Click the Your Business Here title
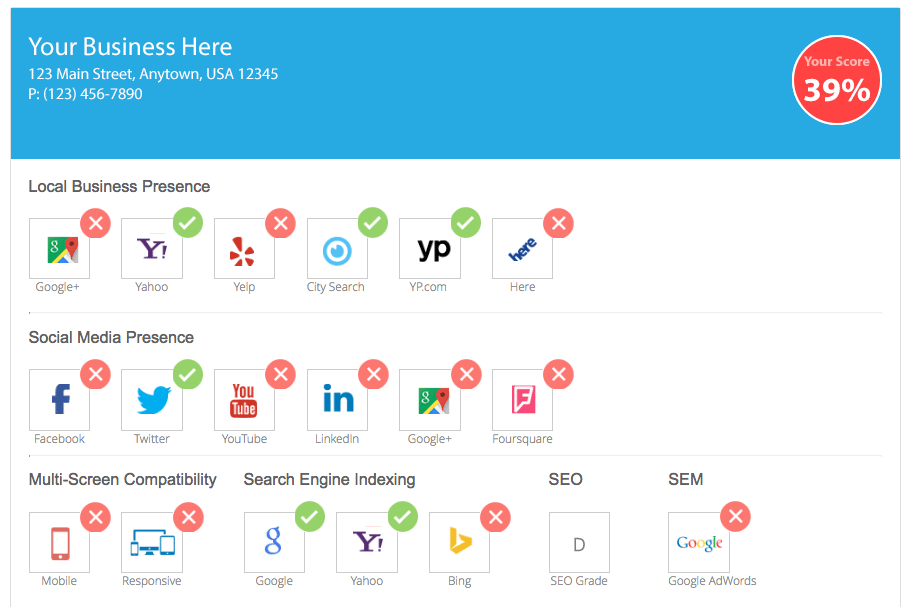912x607 pixels. 130,47
